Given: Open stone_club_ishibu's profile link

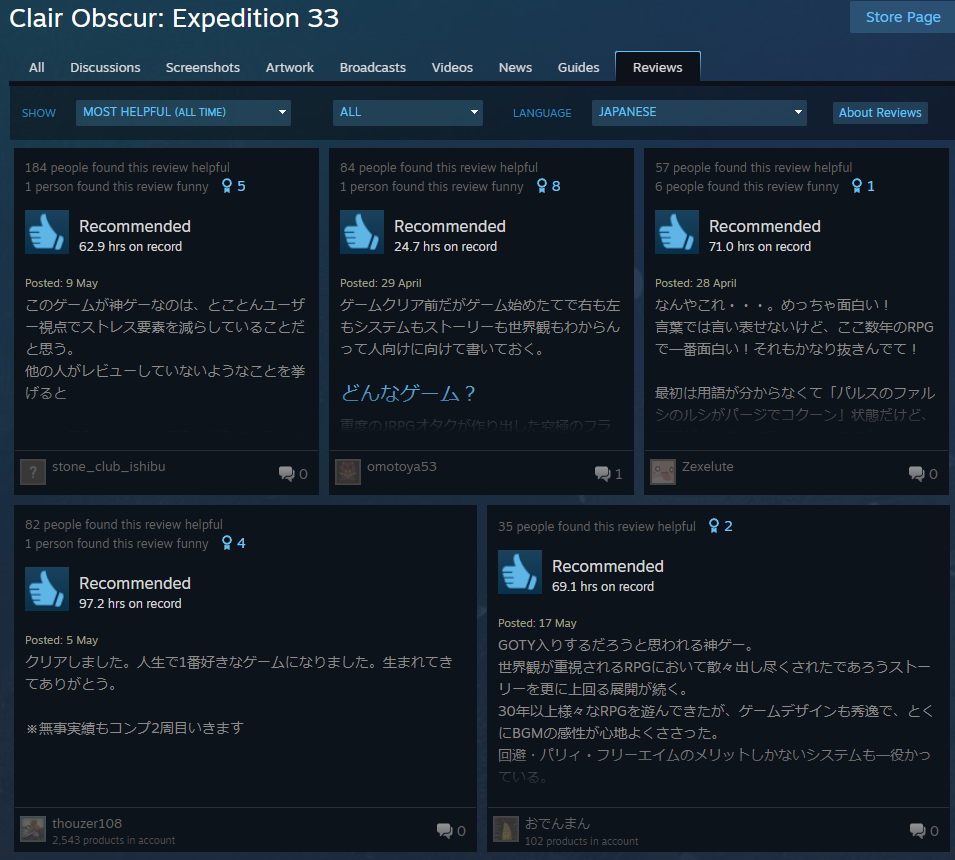Looking at the screenshot, I should click(x=109, y=467).
